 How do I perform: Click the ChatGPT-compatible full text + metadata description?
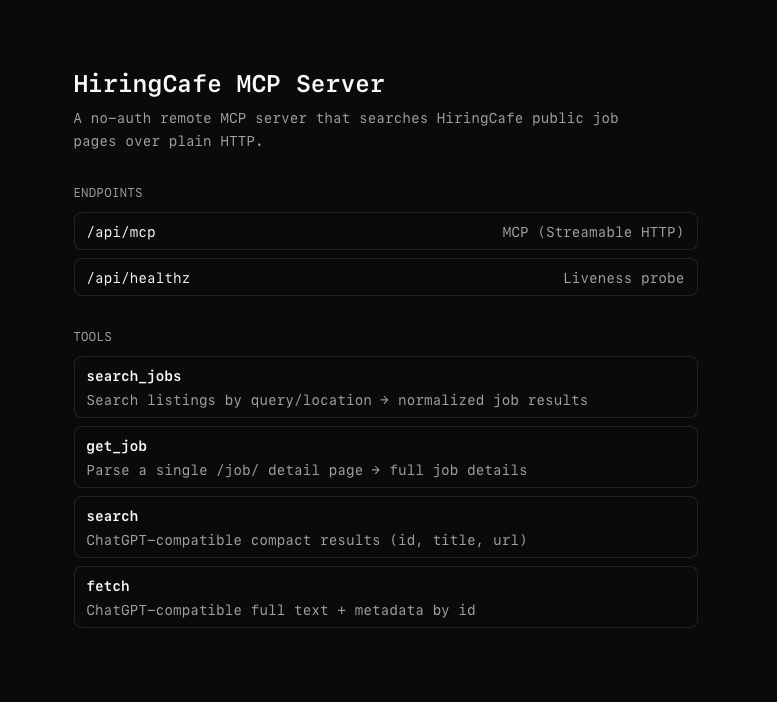(281, 610)
